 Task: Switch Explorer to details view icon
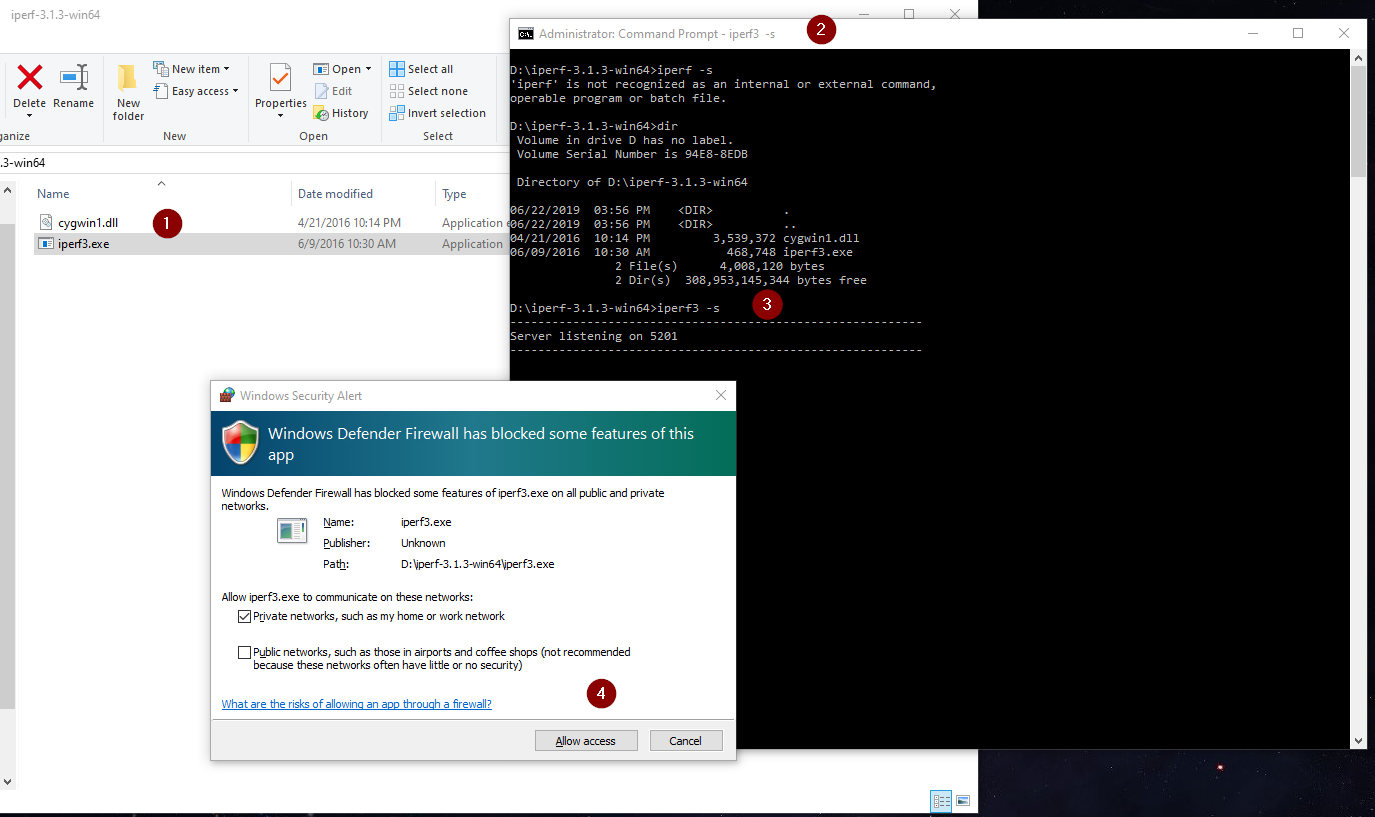(941, 800)
